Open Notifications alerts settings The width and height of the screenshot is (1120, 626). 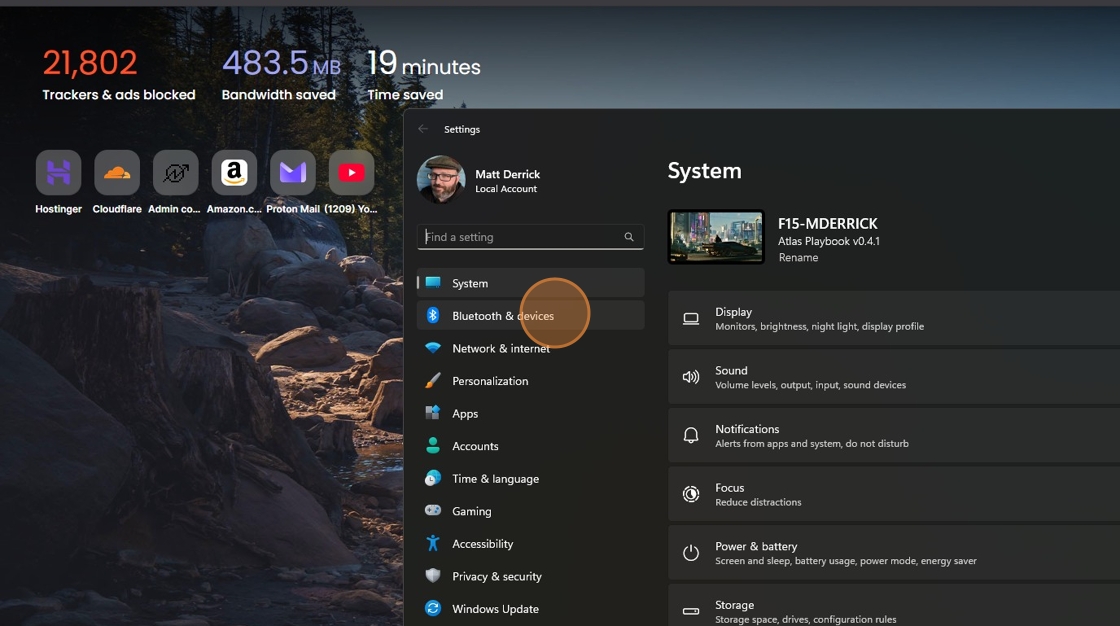(894, 435)
